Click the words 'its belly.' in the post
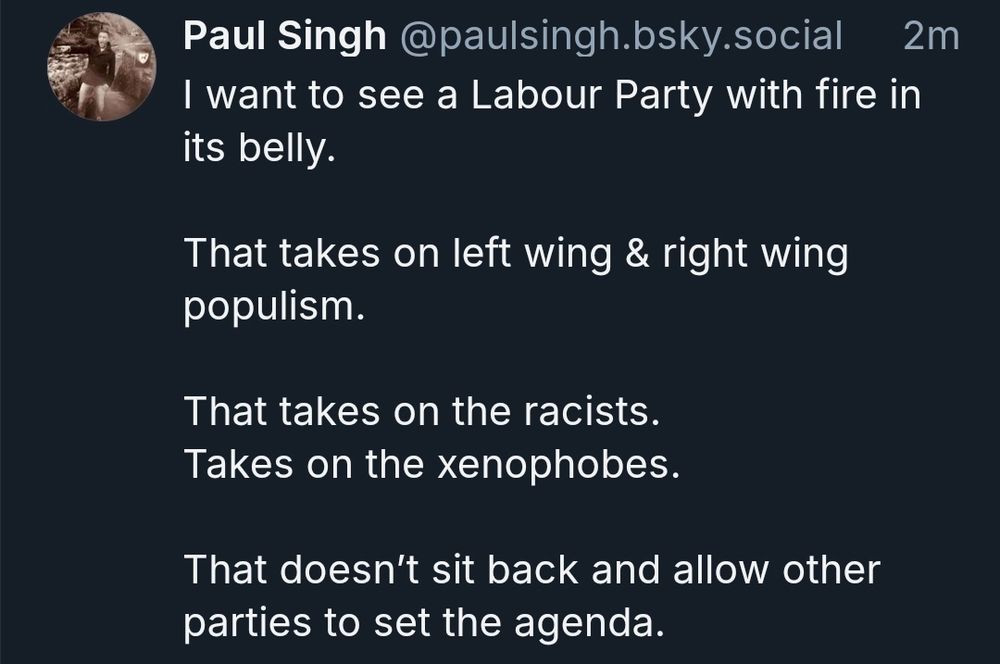The height and width of the screenshot is (664, 1000). point(259,149)
